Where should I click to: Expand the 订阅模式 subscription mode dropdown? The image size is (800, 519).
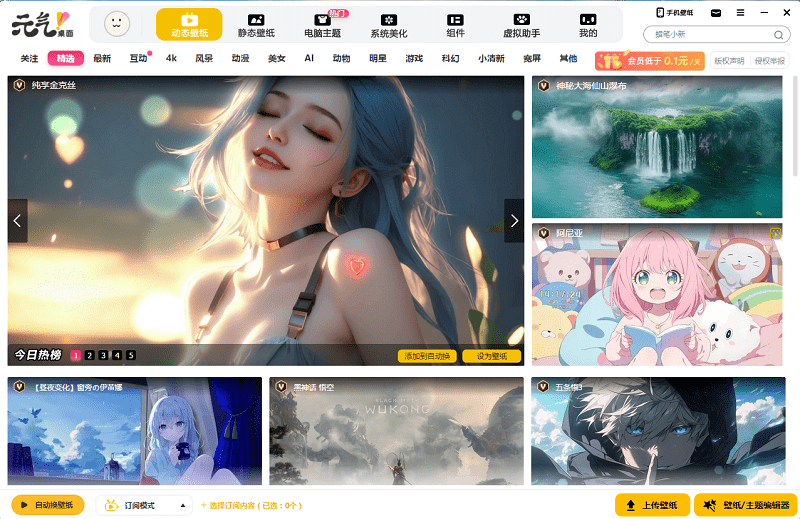coord(183,505)
